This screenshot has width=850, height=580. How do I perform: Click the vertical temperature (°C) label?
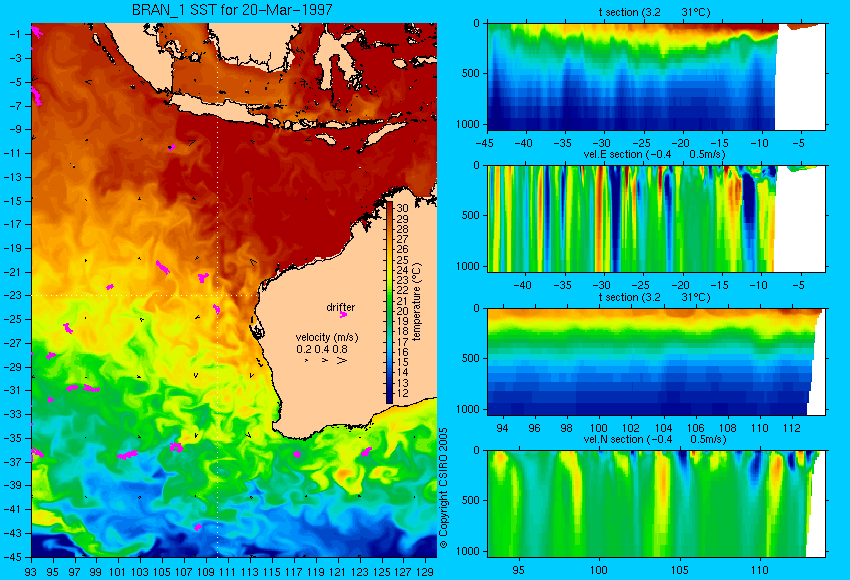[x=416, y=302]
